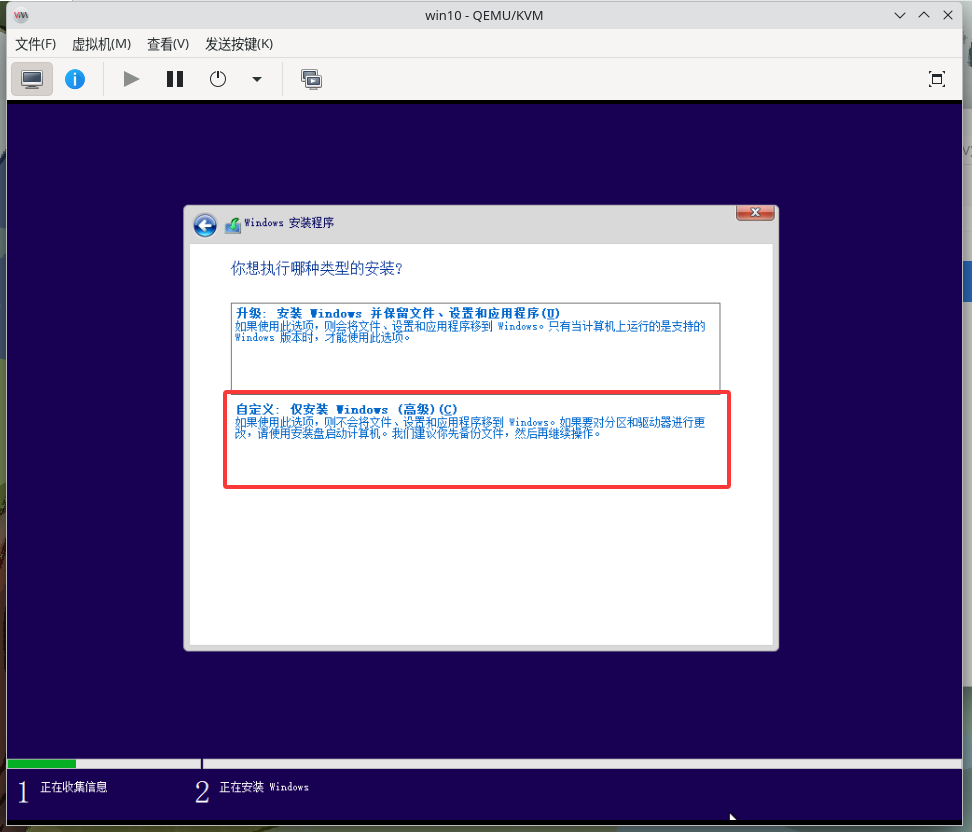This screenshot has width=972, height=832.
Task: Start the virtual machine with play
Action: [x=131, y=79]
